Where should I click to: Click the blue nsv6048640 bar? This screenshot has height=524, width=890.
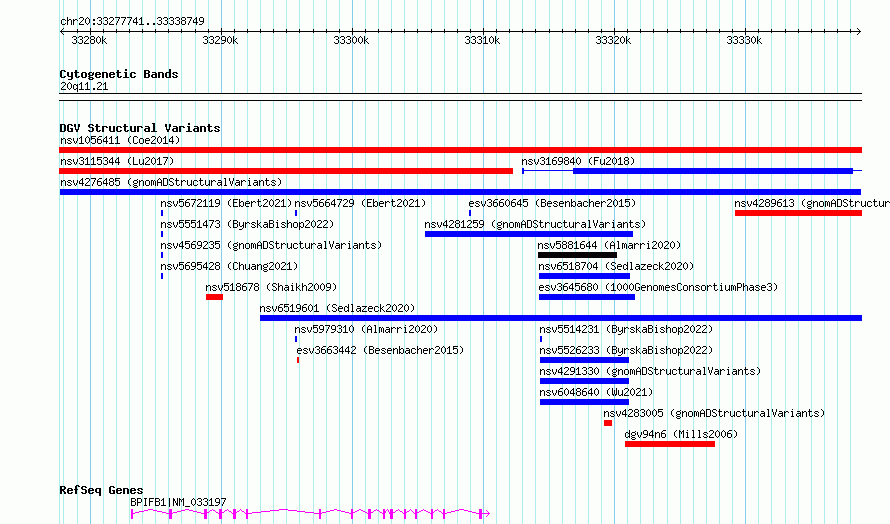tap(585, 402)
